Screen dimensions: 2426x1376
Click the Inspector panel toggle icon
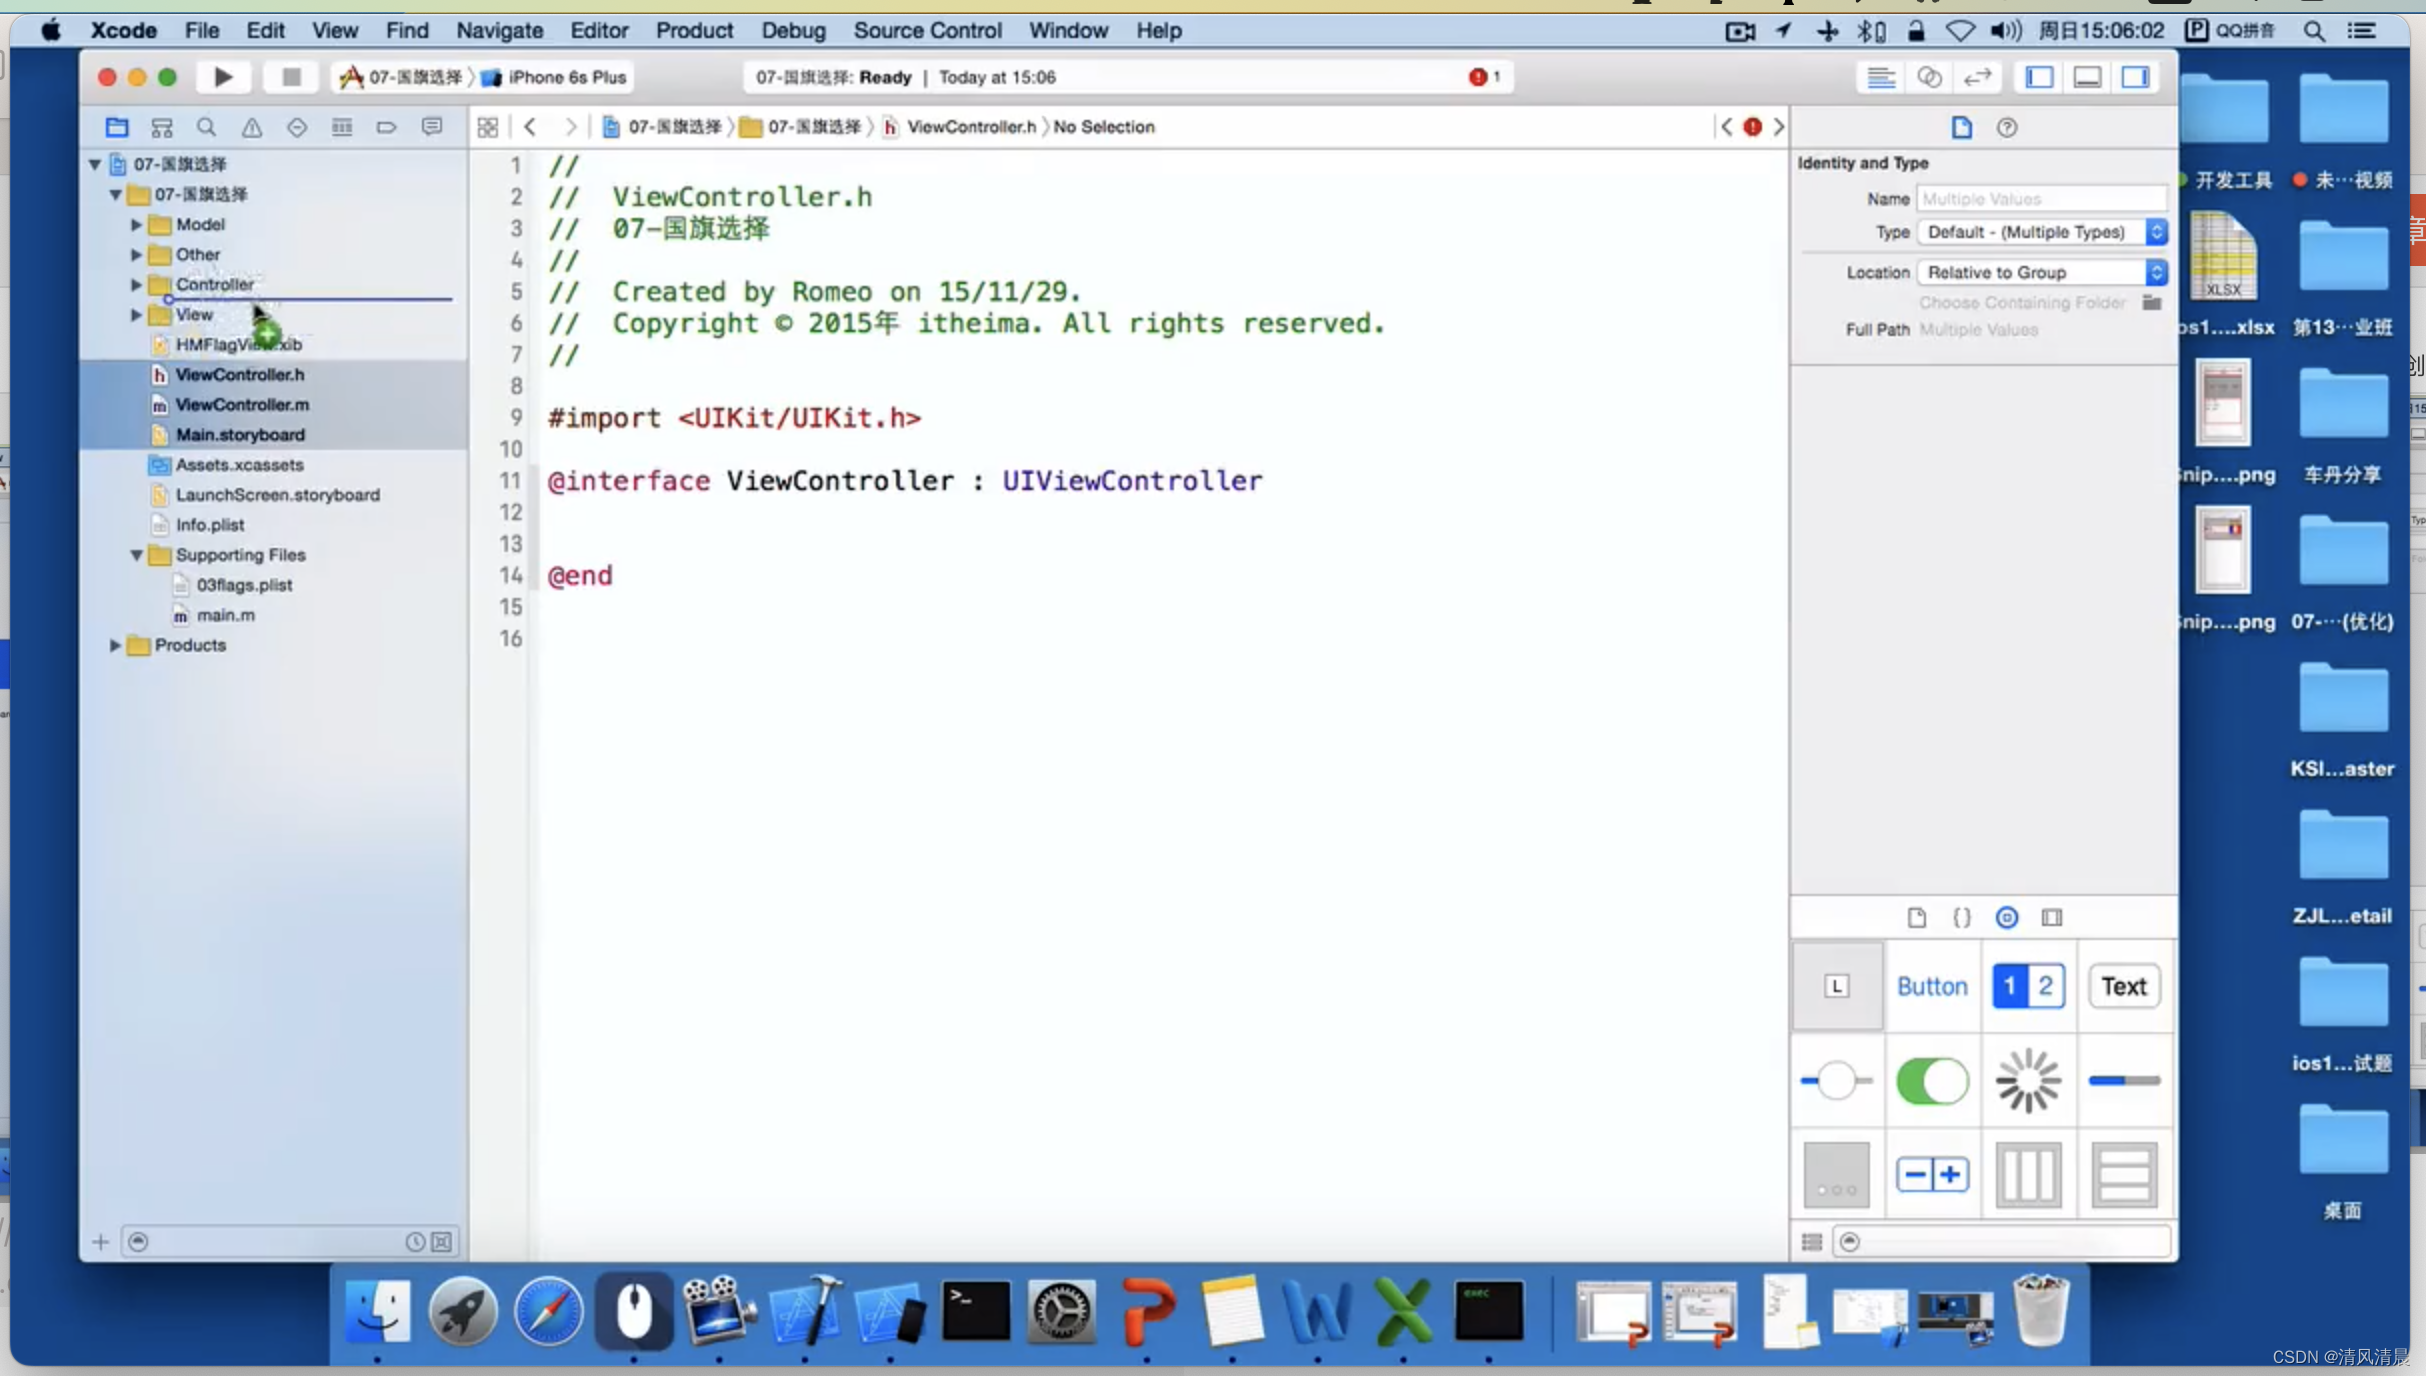click(x=2138, y=77)
